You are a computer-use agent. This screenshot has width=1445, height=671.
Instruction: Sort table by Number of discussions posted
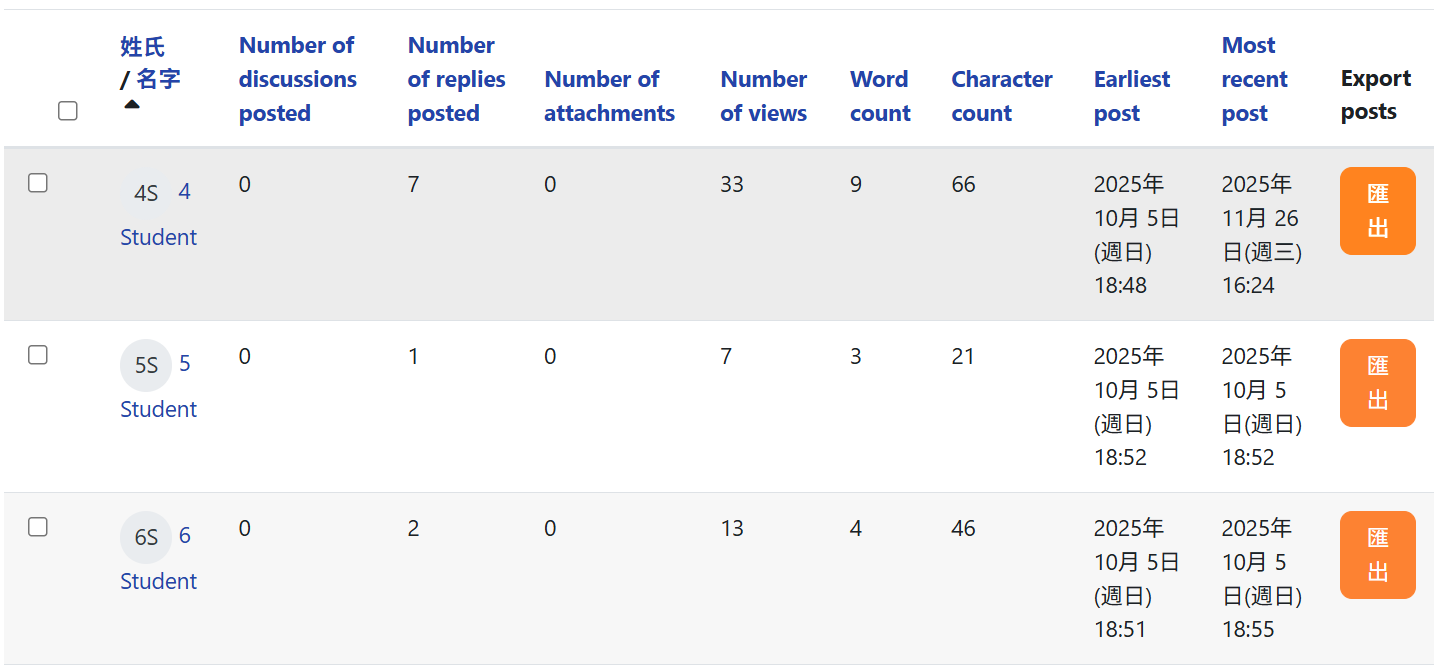coord(297,79)
